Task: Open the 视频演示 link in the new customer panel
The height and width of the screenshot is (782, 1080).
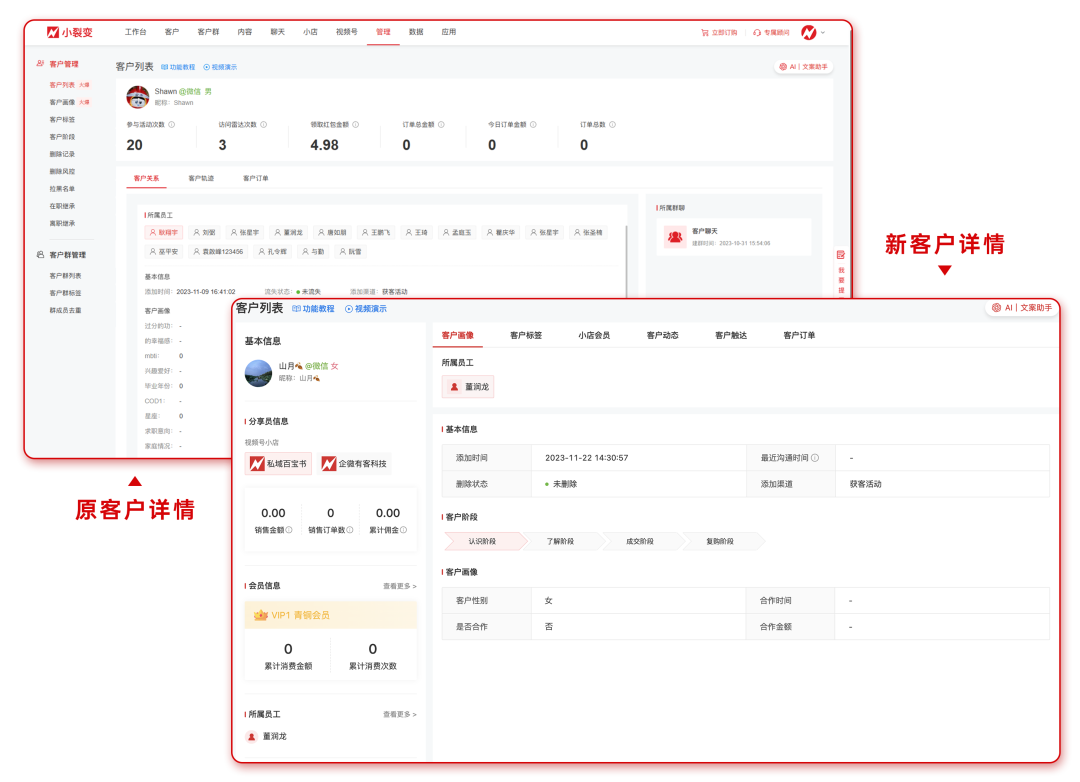Action: tap(365, 309)
